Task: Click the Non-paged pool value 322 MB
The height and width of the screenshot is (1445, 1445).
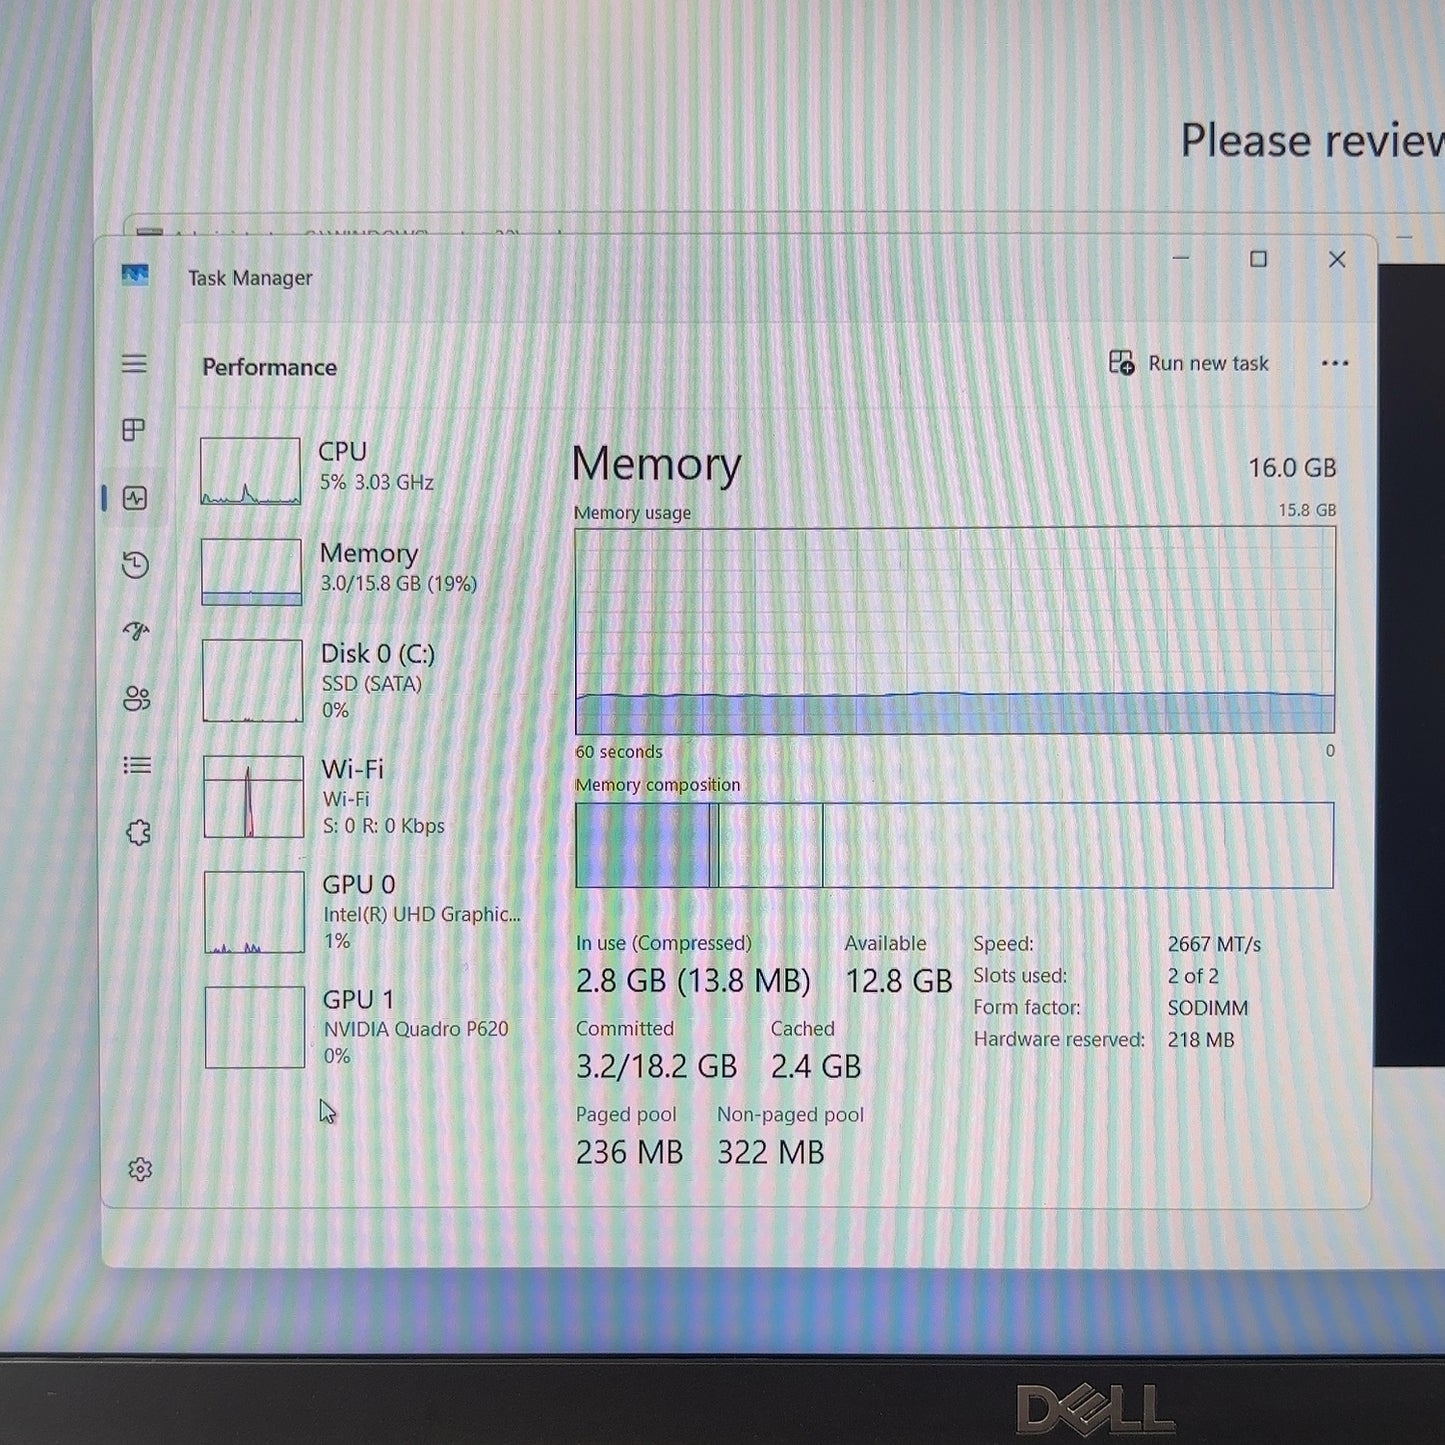Action: 771,1152
